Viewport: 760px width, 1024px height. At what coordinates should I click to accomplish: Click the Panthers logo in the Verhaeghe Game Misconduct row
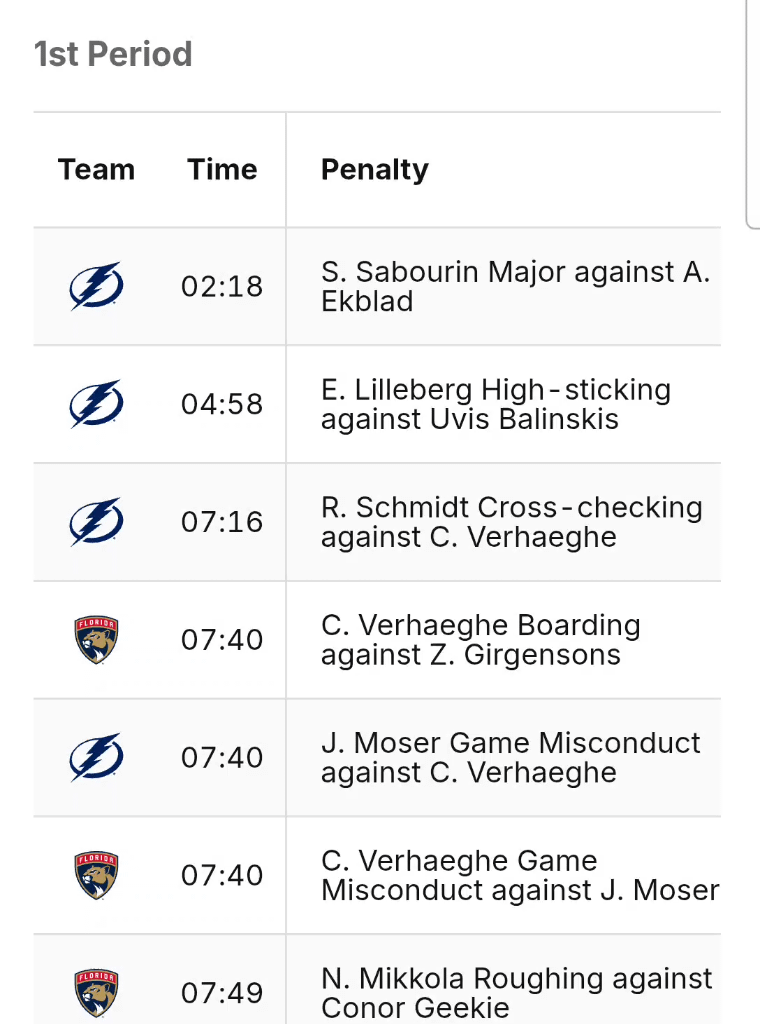96,876
